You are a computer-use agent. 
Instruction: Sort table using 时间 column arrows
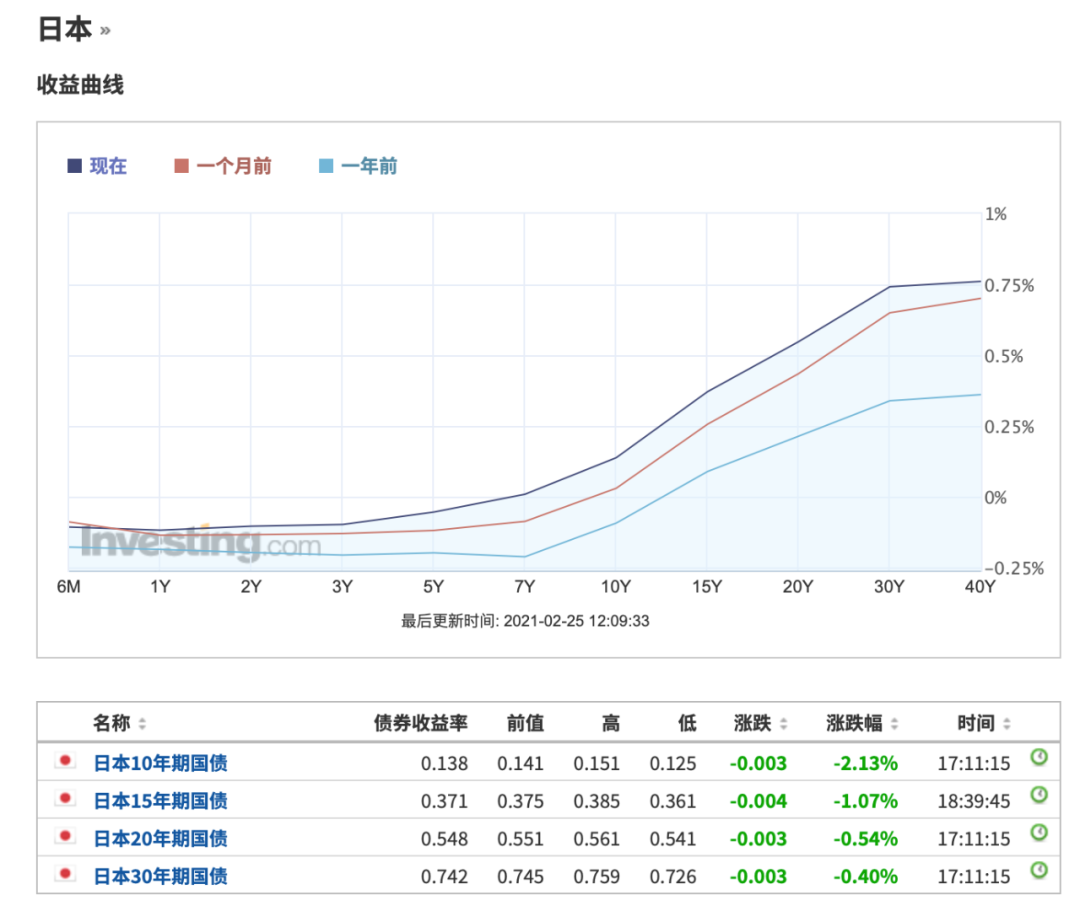click(1006, 724)
